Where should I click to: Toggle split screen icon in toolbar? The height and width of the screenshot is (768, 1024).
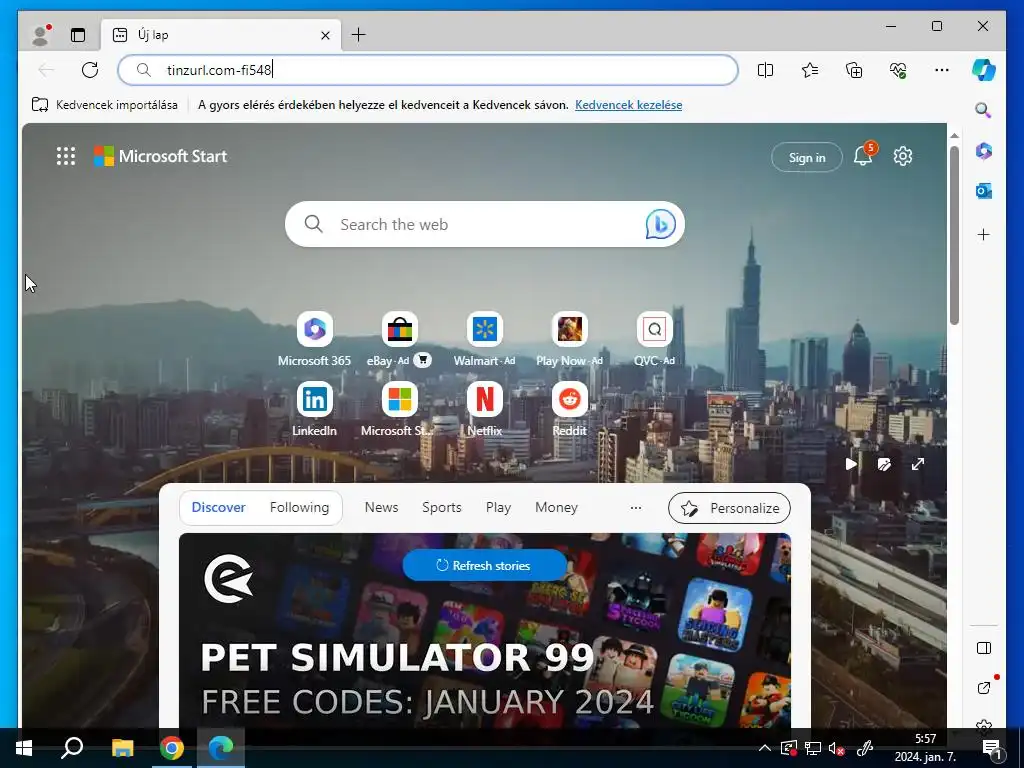pyautogui.click(x=765, y=70)
